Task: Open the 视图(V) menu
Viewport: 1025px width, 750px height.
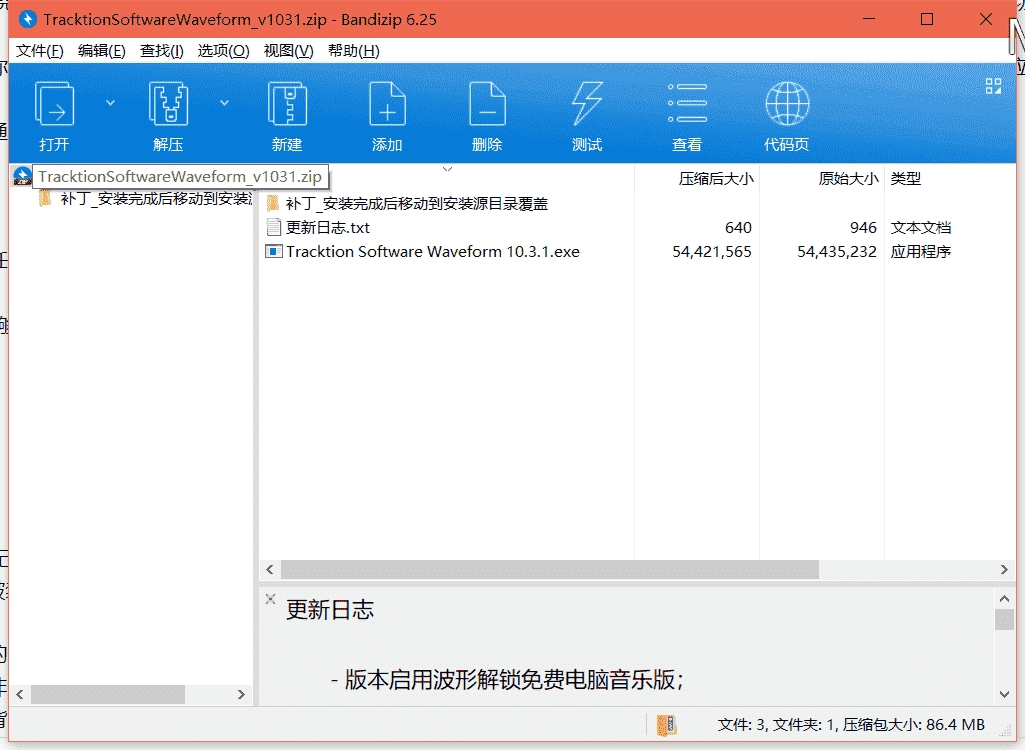Action: click(288, 51)
